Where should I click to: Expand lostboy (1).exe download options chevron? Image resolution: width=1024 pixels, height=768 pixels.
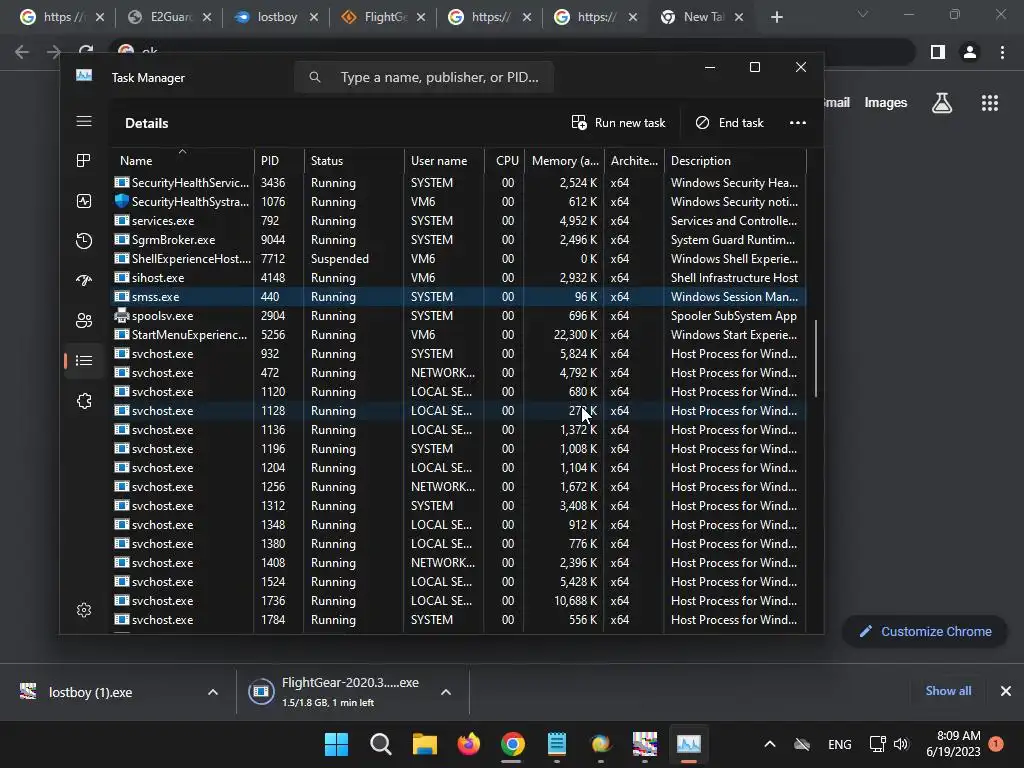[x=212, y=692]
